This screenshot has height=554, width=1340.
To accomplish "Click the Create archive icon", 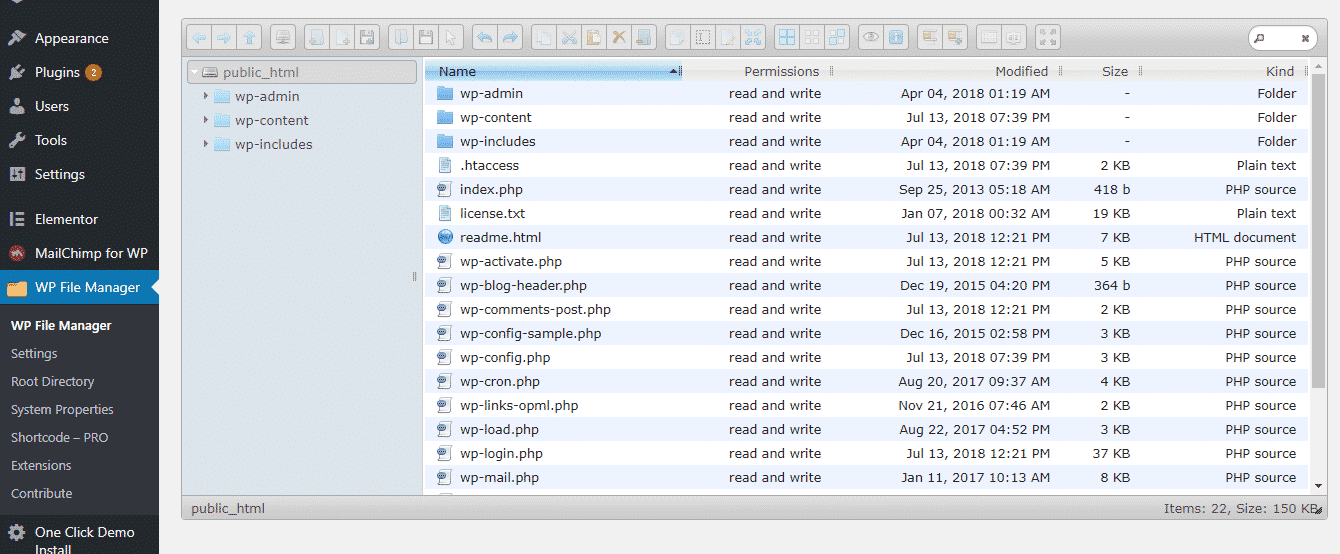I will click(x=955, y=38).
